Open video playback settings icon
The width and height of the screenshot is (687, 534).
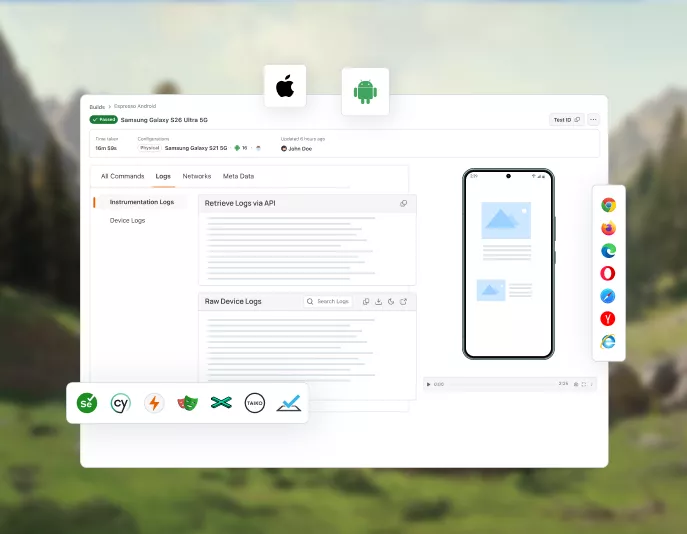[x=576, y=384]
